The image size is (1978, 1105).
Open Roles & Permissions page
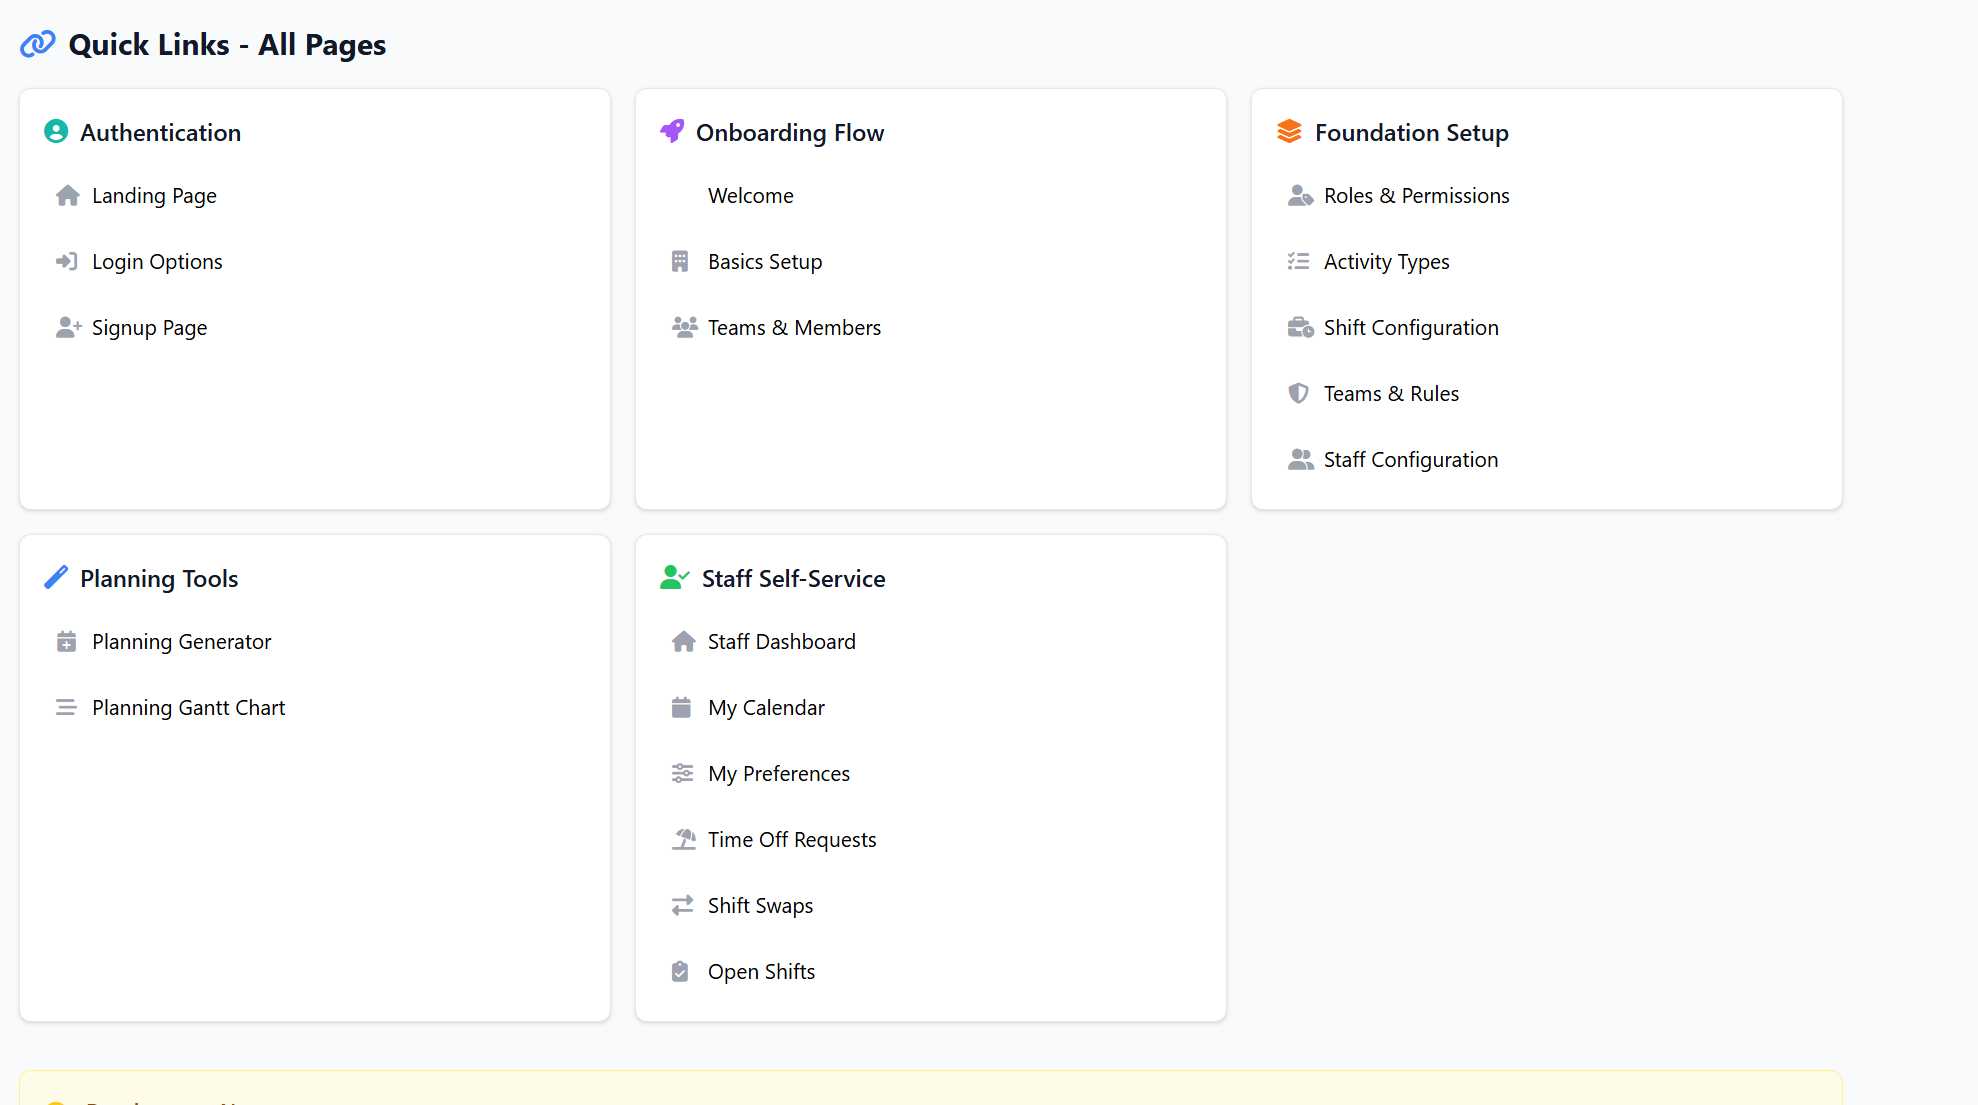pyautogui.click(x=1416, y=196)
